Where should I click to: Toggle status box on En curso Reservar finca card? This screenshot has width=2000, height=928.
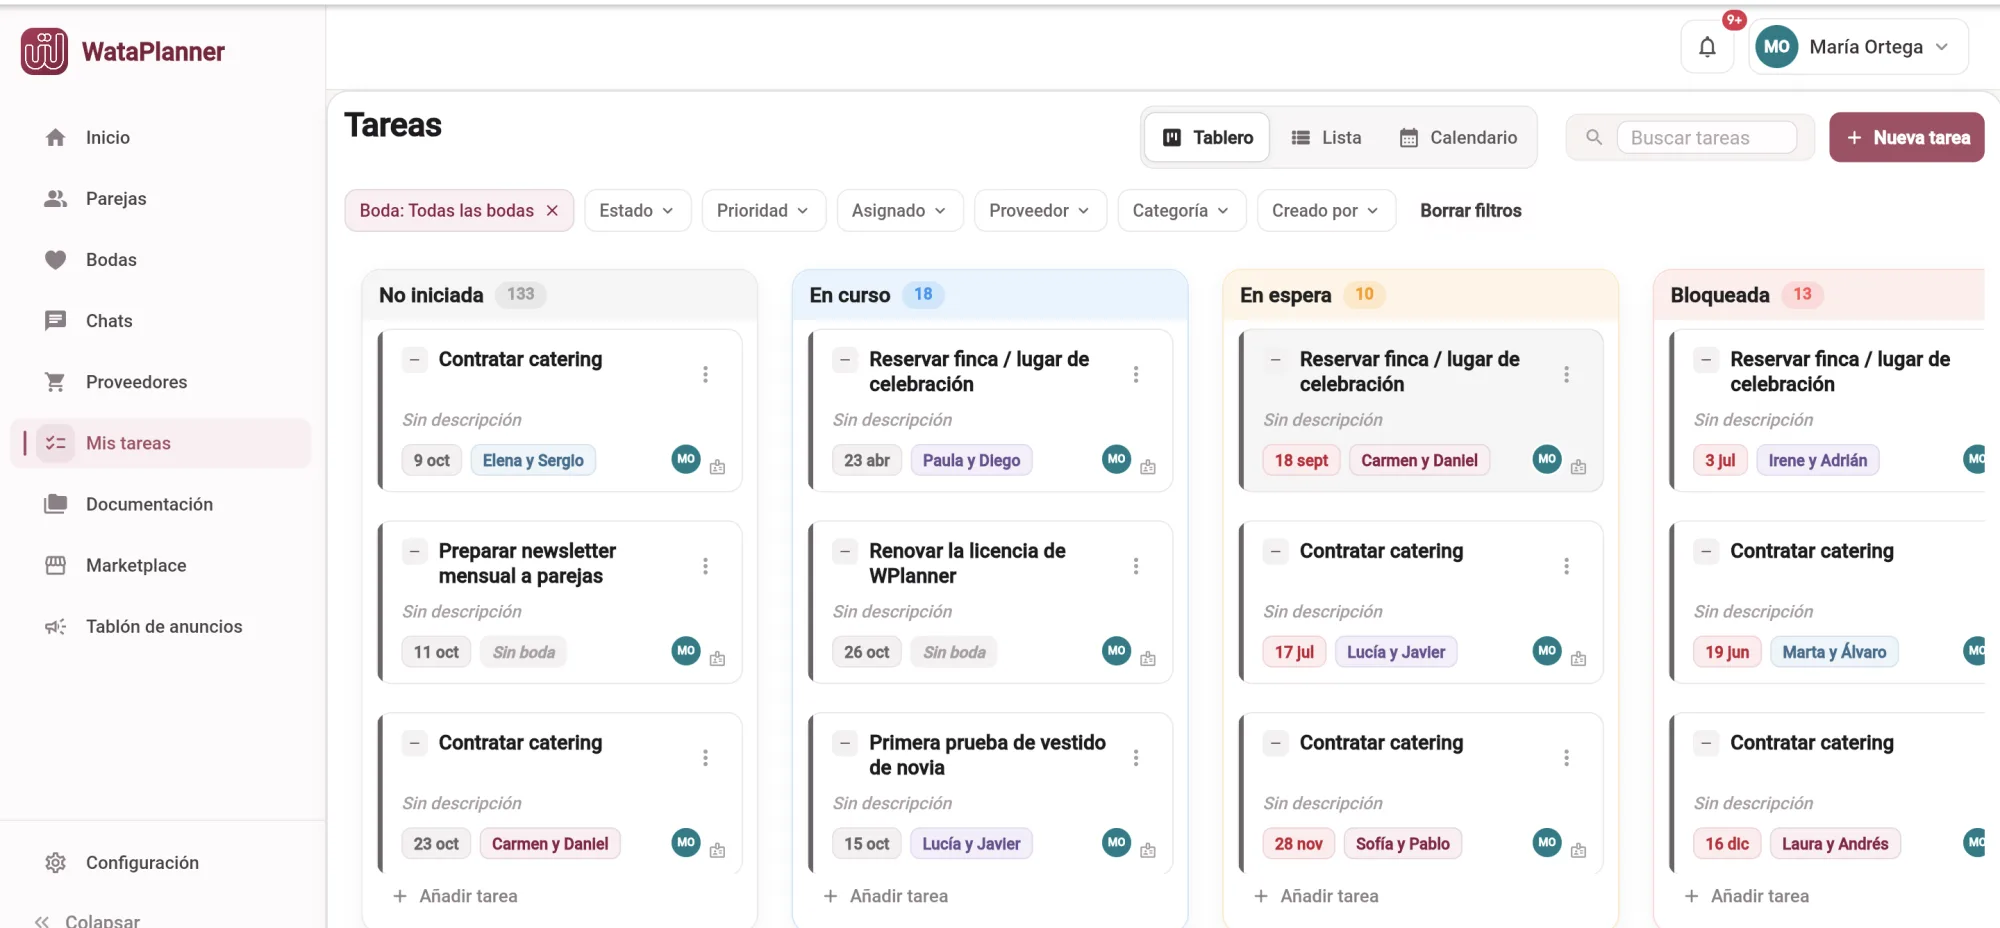click(x=845, y=359)
